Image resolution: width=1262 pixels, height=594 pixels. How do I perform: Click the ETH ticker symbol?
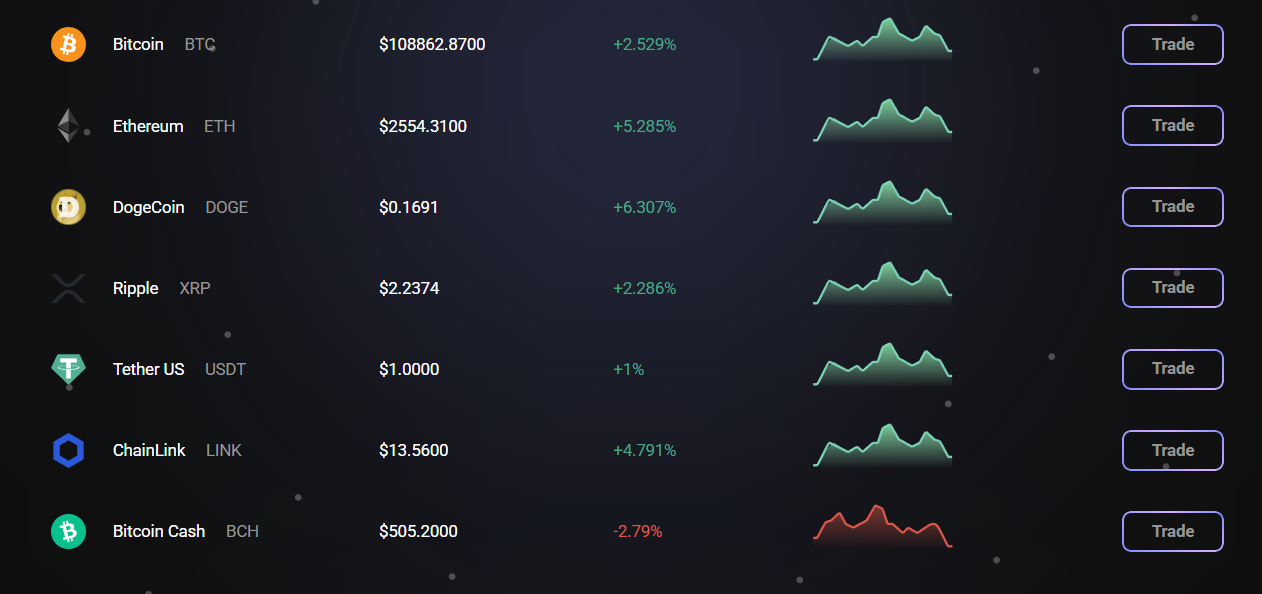tap(220, 126)
